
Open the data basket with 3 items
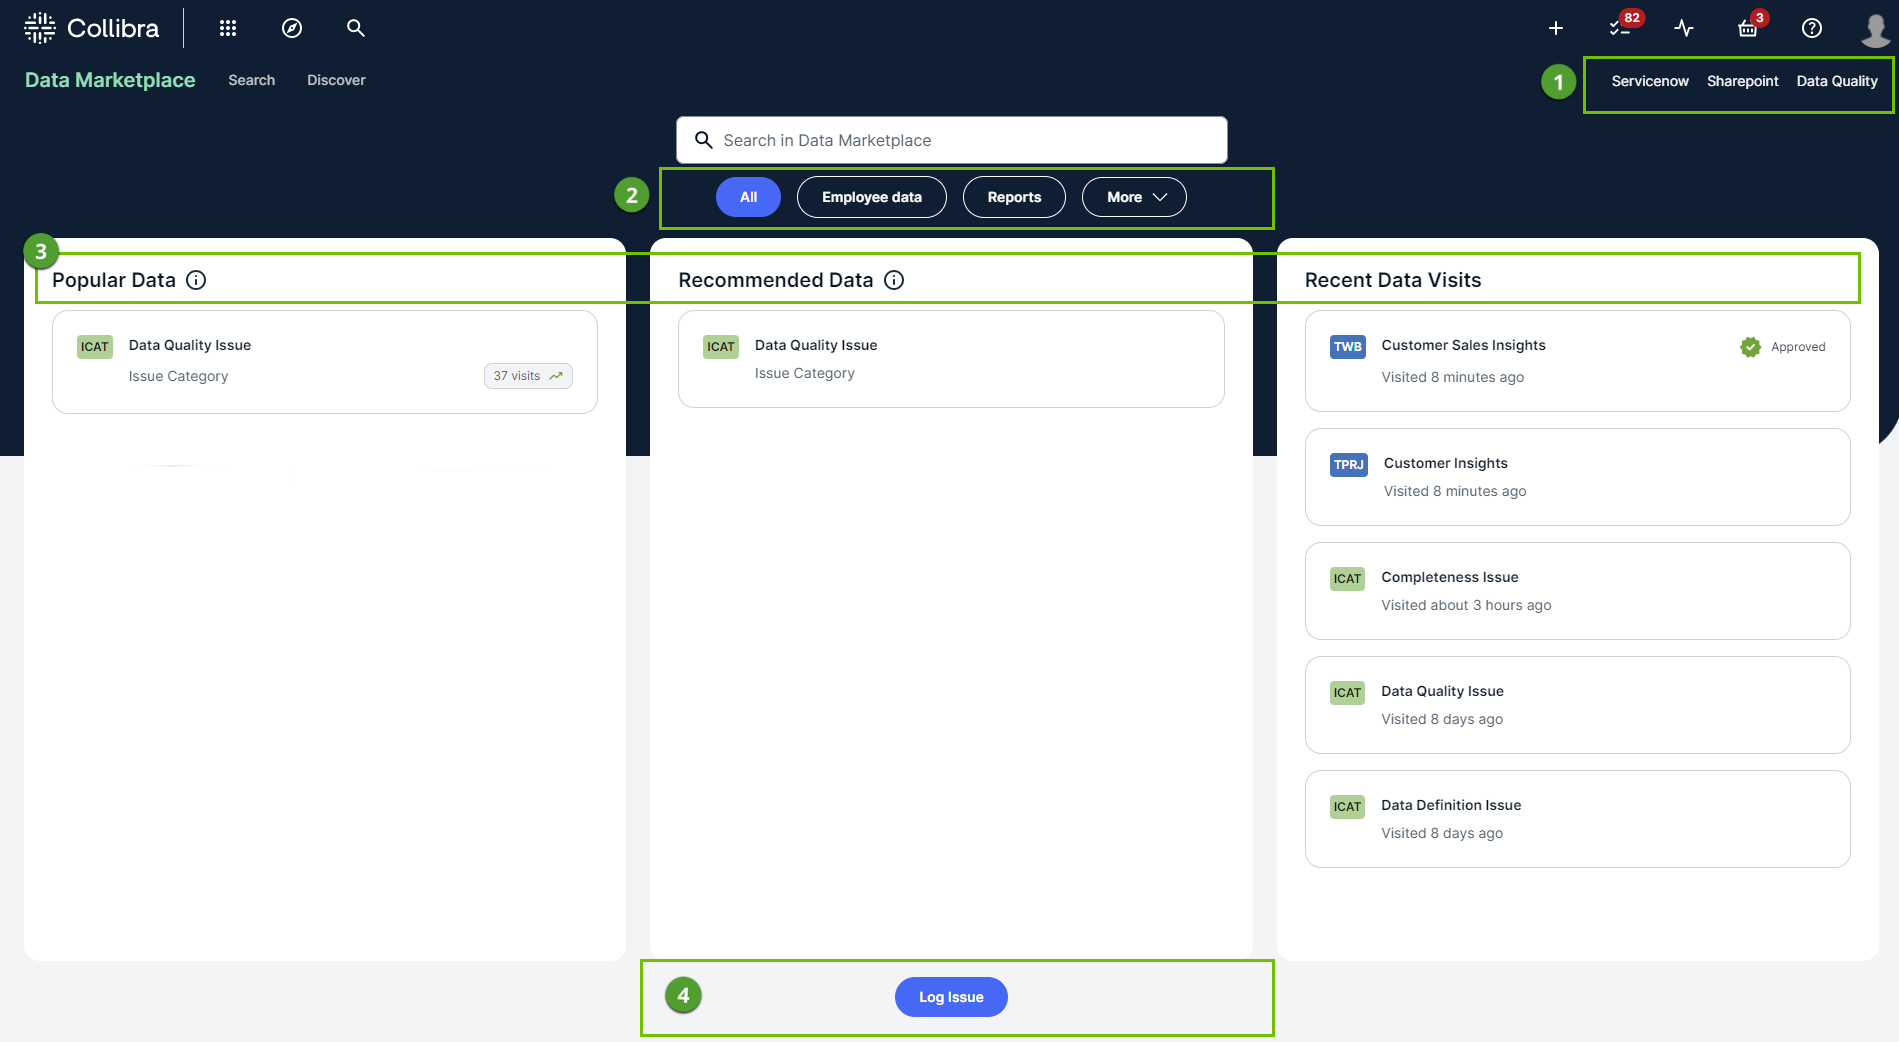(x=1748, y=28)
